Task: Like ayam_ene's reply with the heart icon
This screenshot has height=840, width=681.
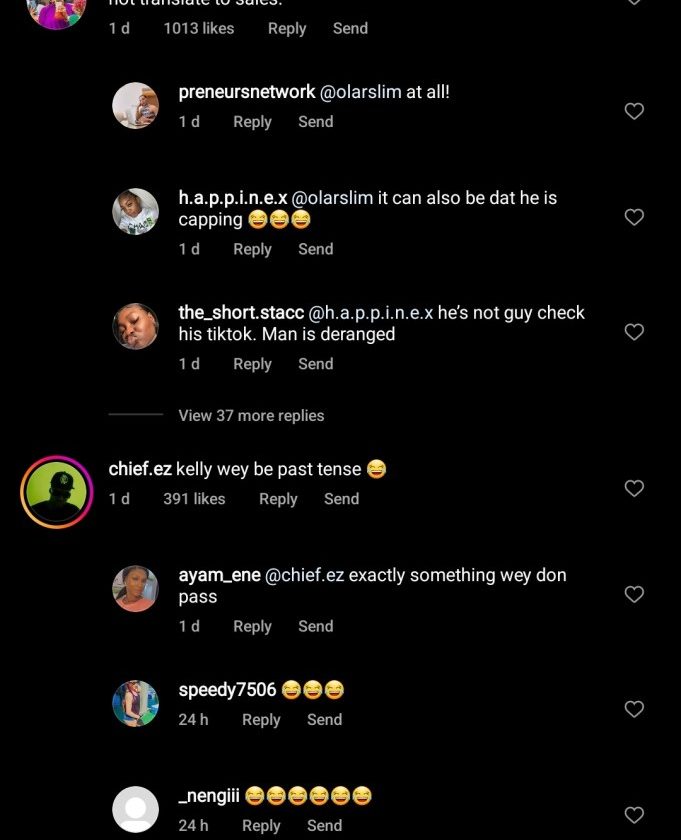Action: click(634, 594)
